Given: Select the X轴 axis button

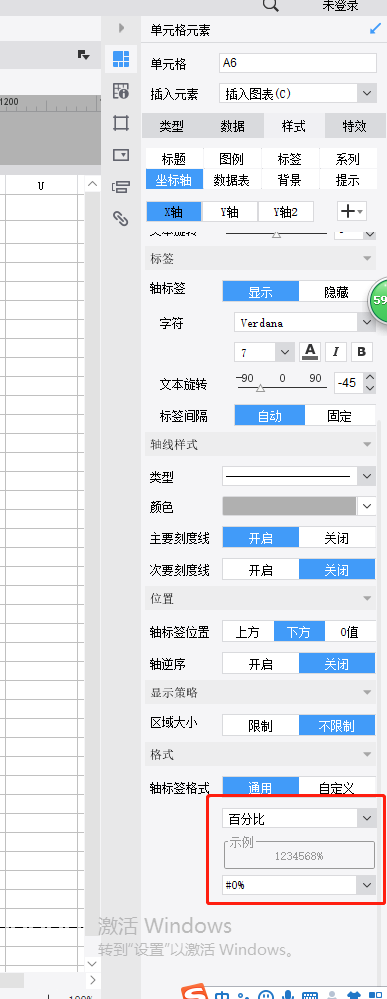Looking at the screenshot, I should (x=173, y=212).
